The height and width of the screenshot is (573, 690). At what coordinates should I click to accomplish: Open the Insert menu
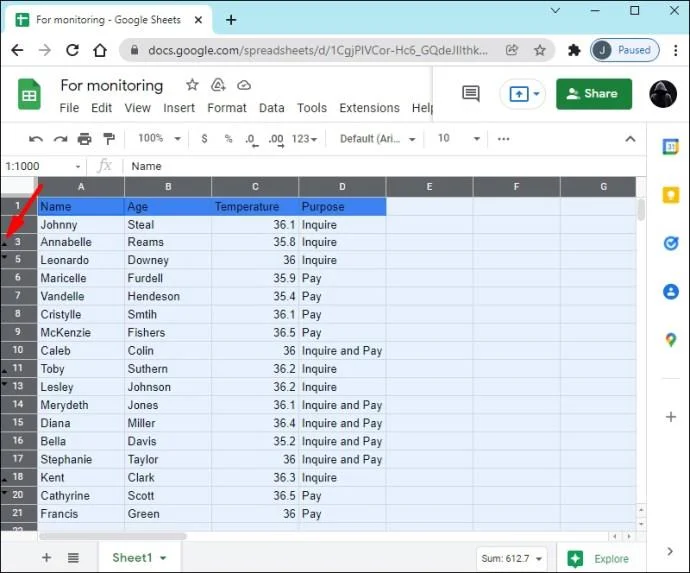[x=179, y=108]
